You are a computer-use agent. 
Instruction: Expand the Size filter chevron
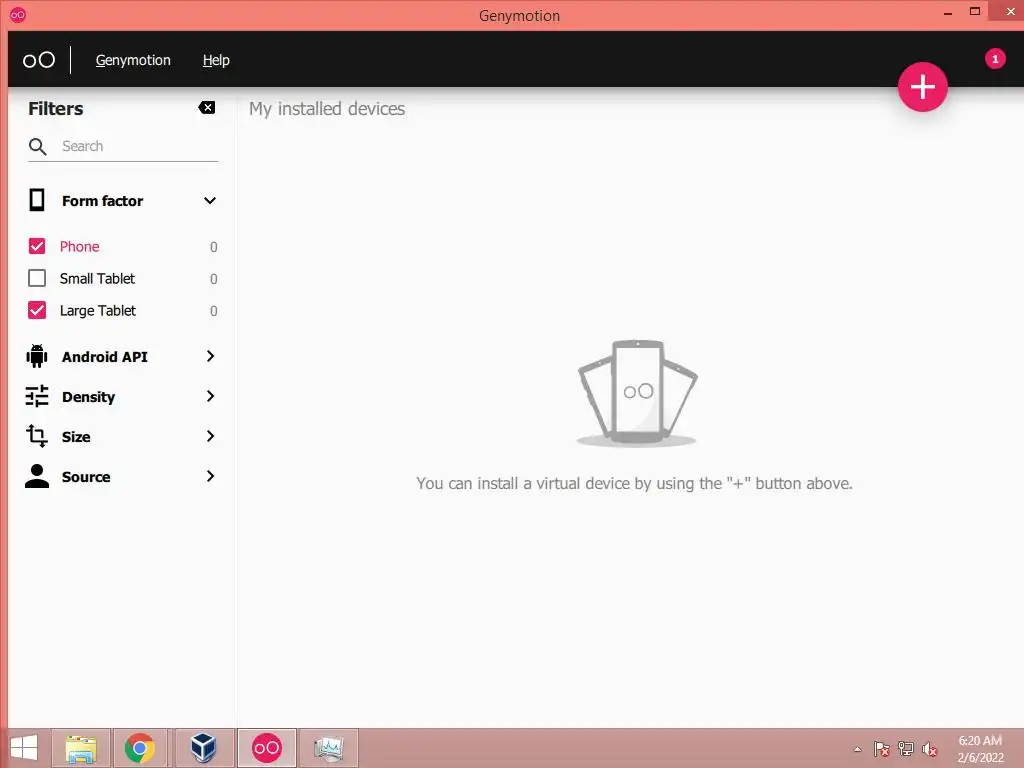(x=210, y=436)
